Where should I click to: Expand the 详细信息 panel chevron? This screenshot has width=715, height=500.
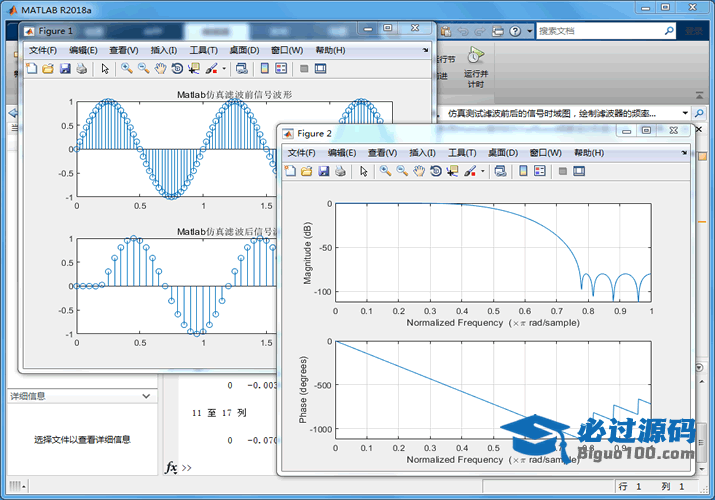146,396
